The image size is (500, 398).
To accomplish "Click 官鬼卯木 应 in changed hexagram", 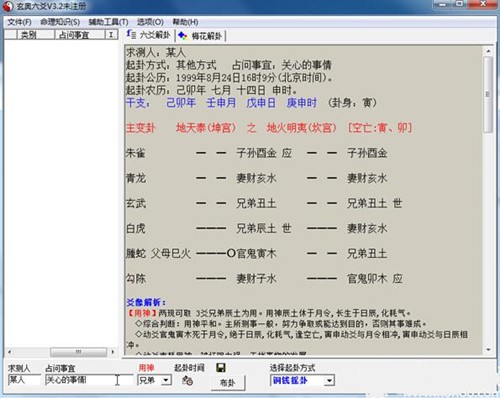I will [375, 279].
